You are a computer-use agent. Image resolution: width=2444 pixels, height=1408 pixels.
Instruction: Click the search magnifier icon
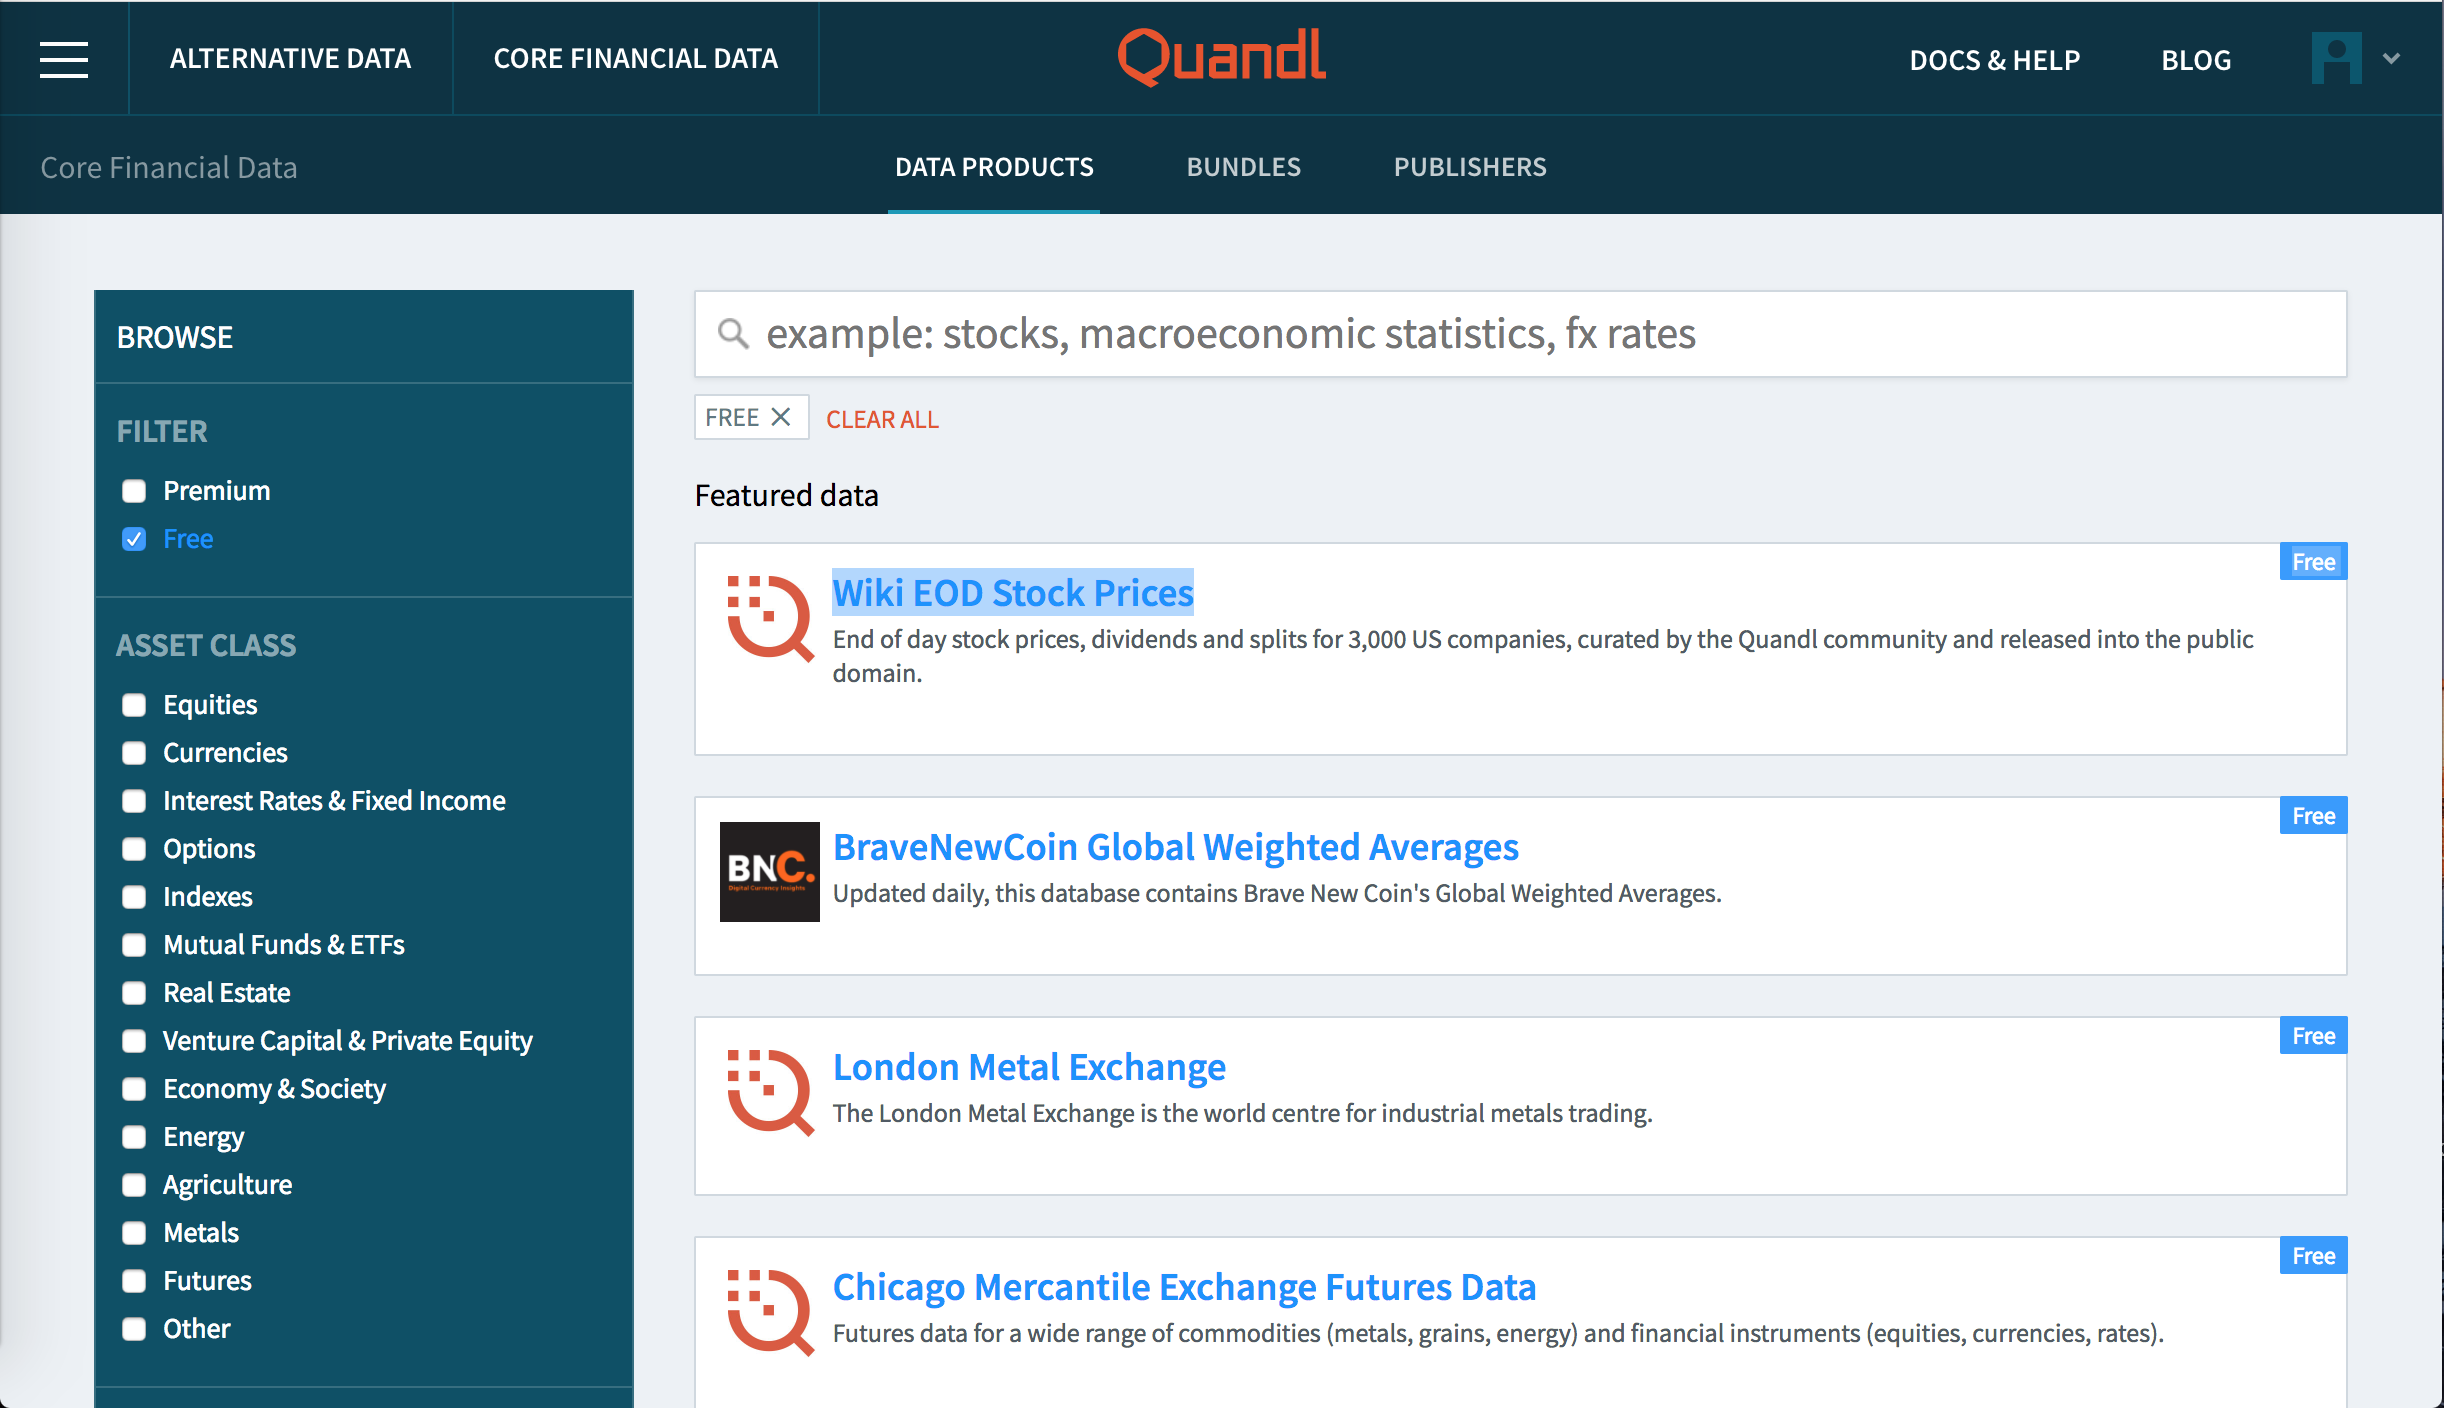tap(733, 334)
